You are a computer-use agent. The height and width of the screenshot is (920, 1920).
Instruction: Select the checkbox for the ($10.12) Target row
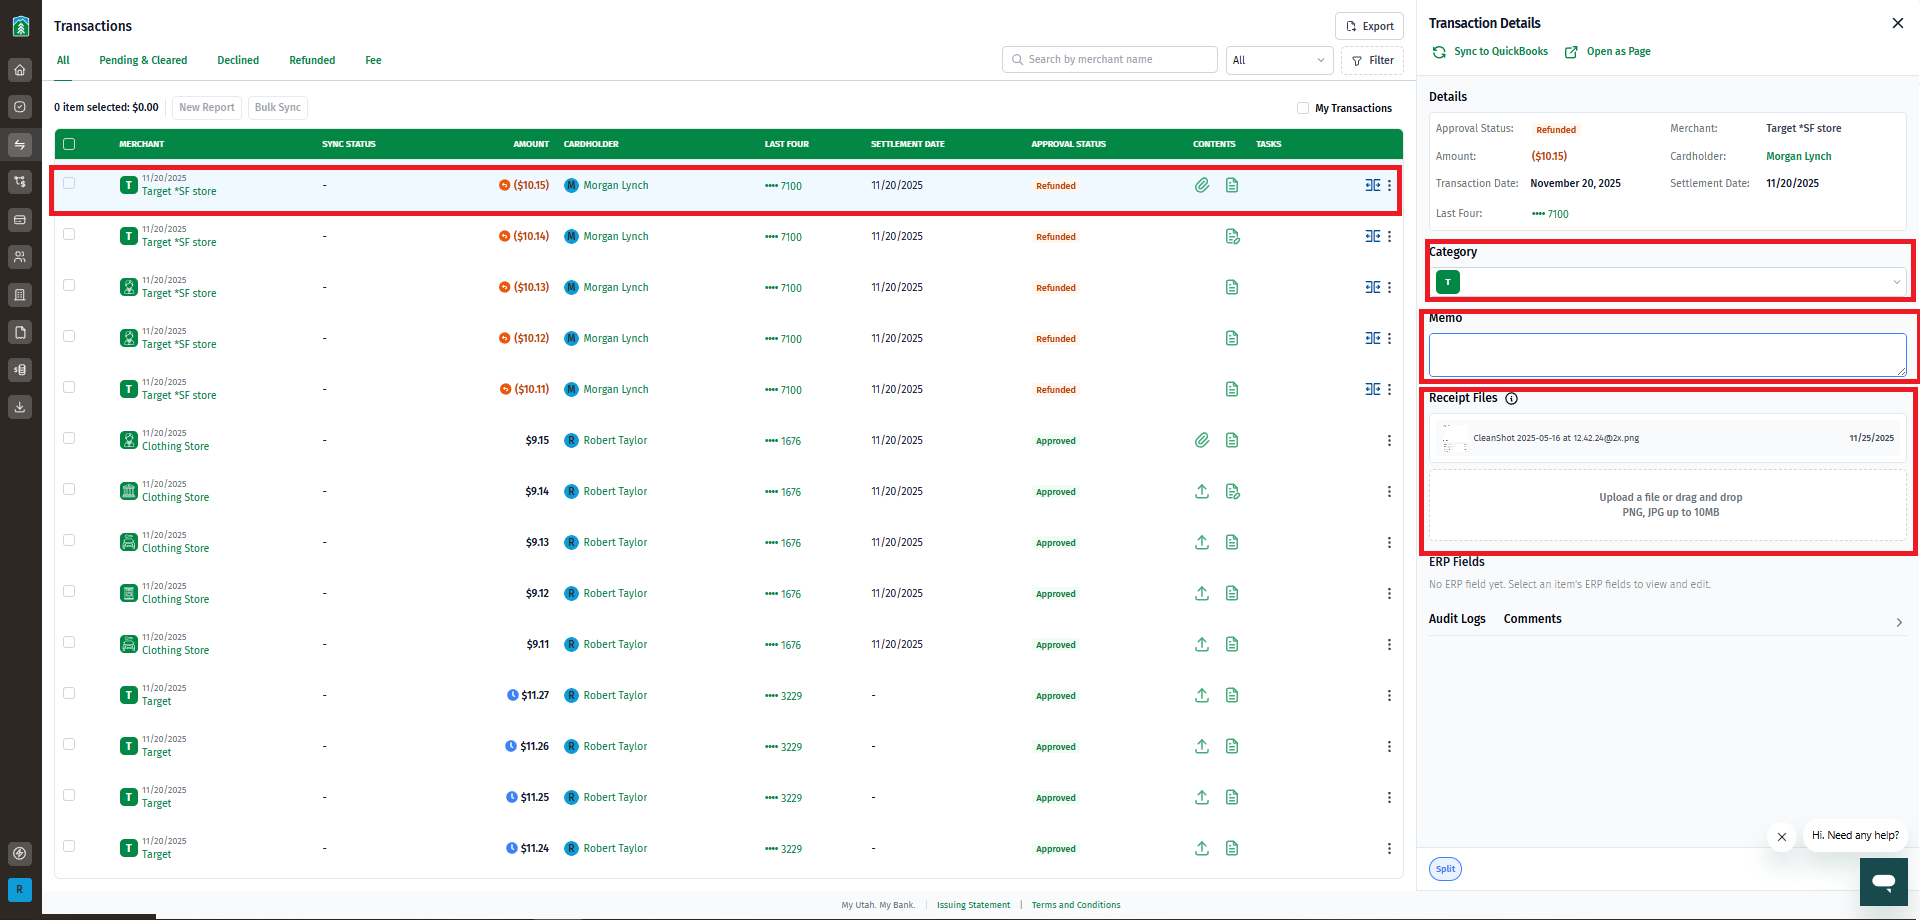(x=69, y=336)
